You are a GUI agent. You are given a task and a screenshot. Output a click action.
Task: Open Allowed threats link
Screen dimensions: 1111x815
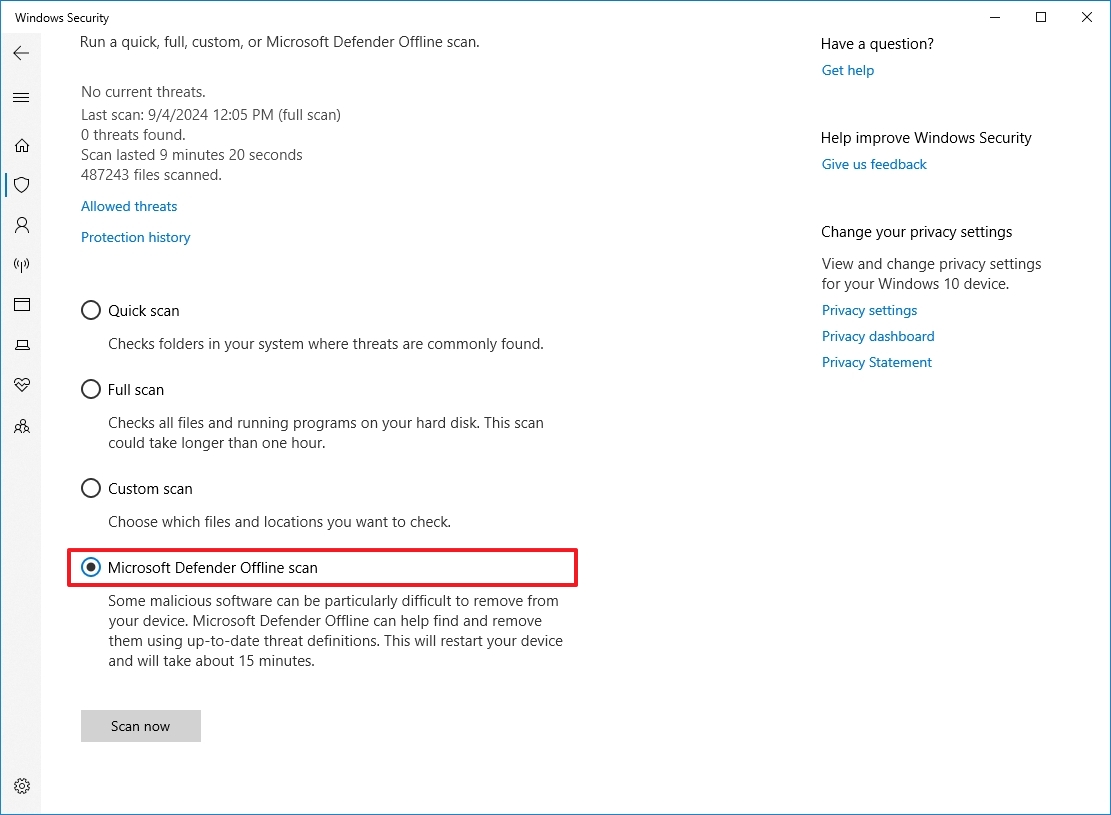129,206
